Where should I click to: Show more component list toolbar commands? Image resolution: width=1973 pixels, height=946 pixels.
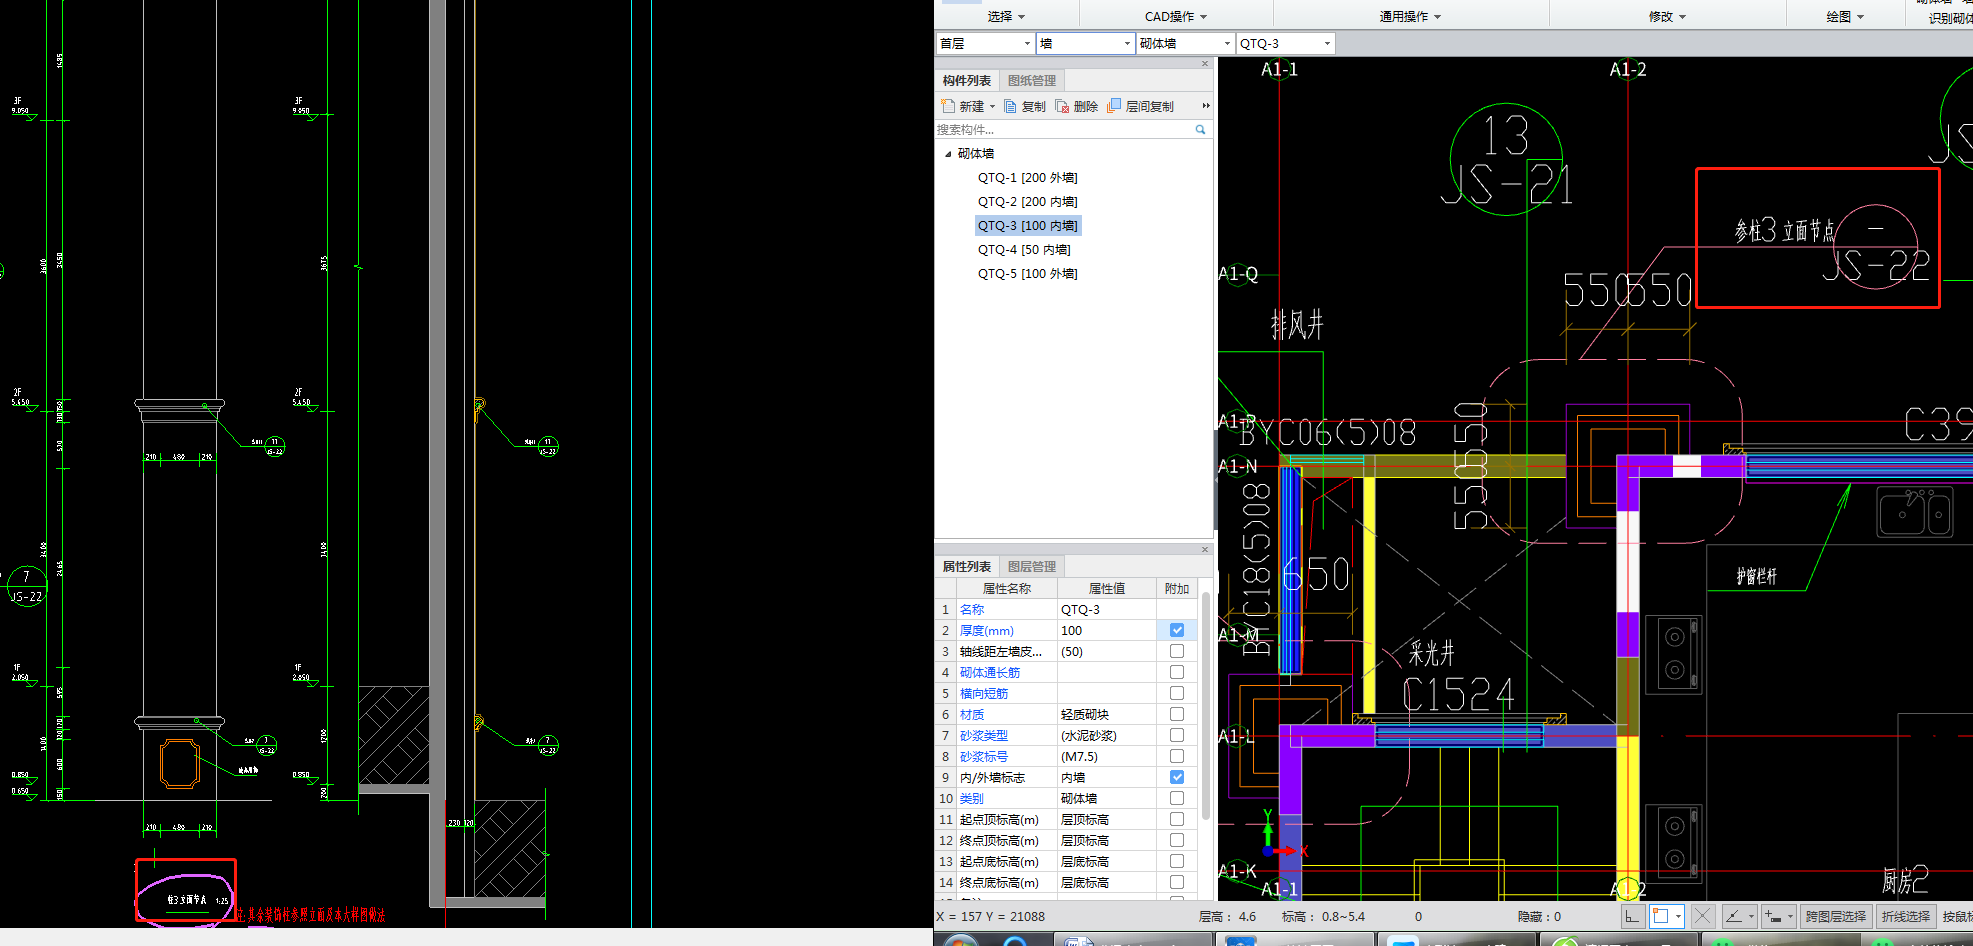pyautogui.click(x=1206, y=106)
